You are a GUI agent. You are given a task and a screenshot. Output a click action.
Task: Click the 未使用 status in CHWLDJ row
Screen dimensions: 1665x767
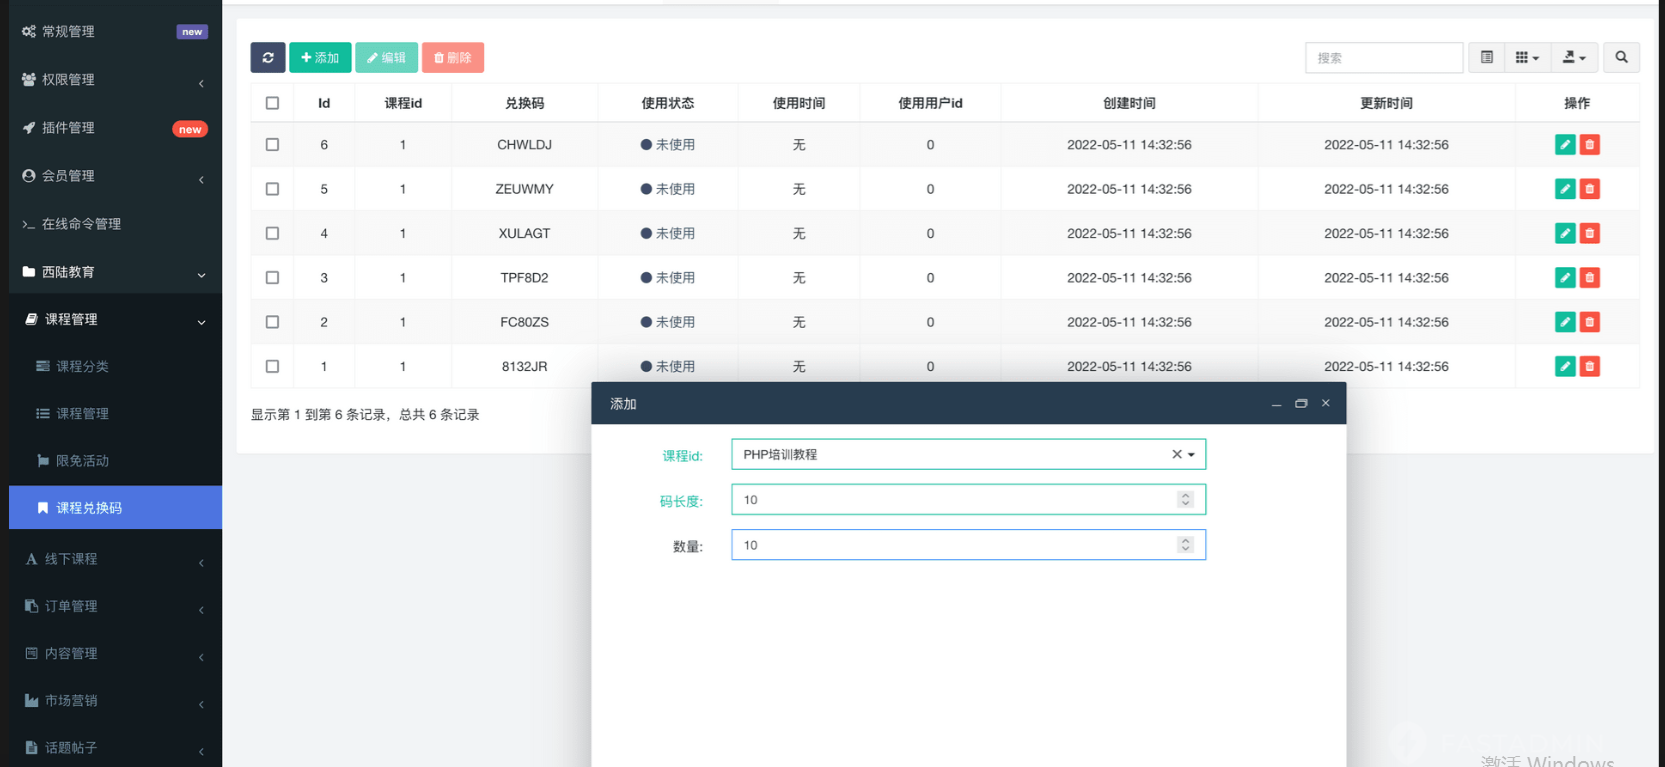(668, 145)
